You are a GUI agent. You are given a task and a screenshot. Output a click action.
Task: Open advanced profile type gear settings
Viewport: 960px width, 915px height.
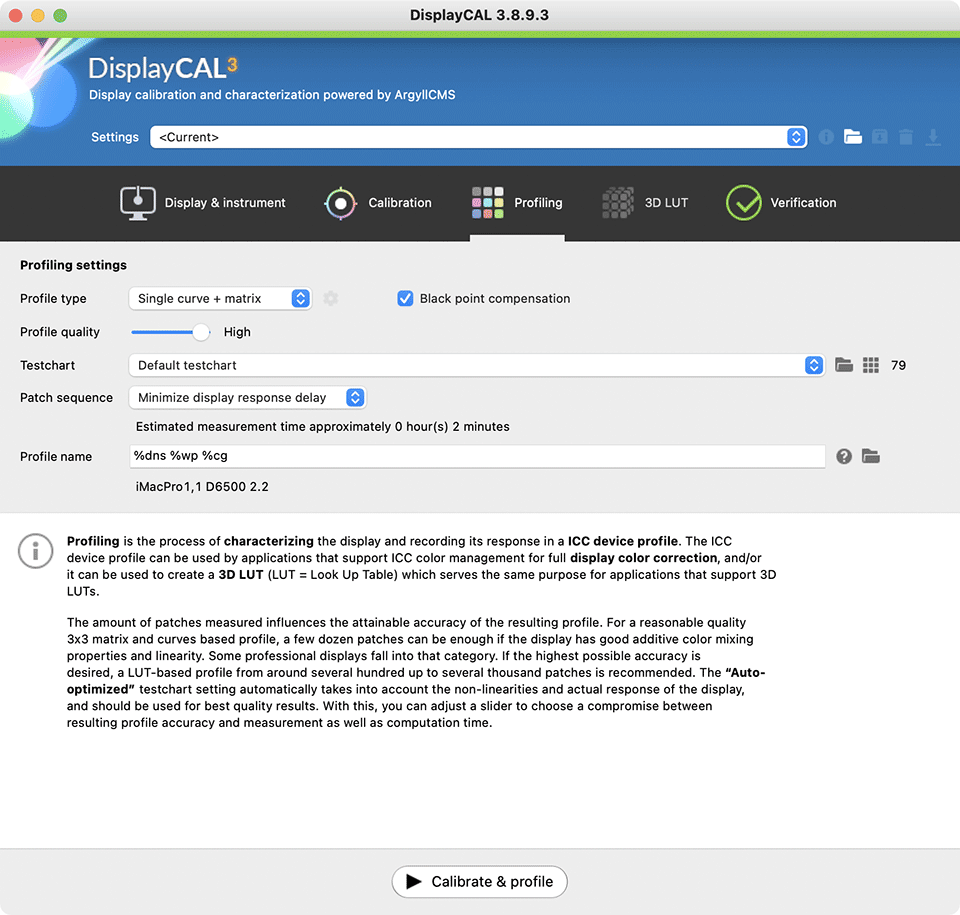tap(331, 298)
